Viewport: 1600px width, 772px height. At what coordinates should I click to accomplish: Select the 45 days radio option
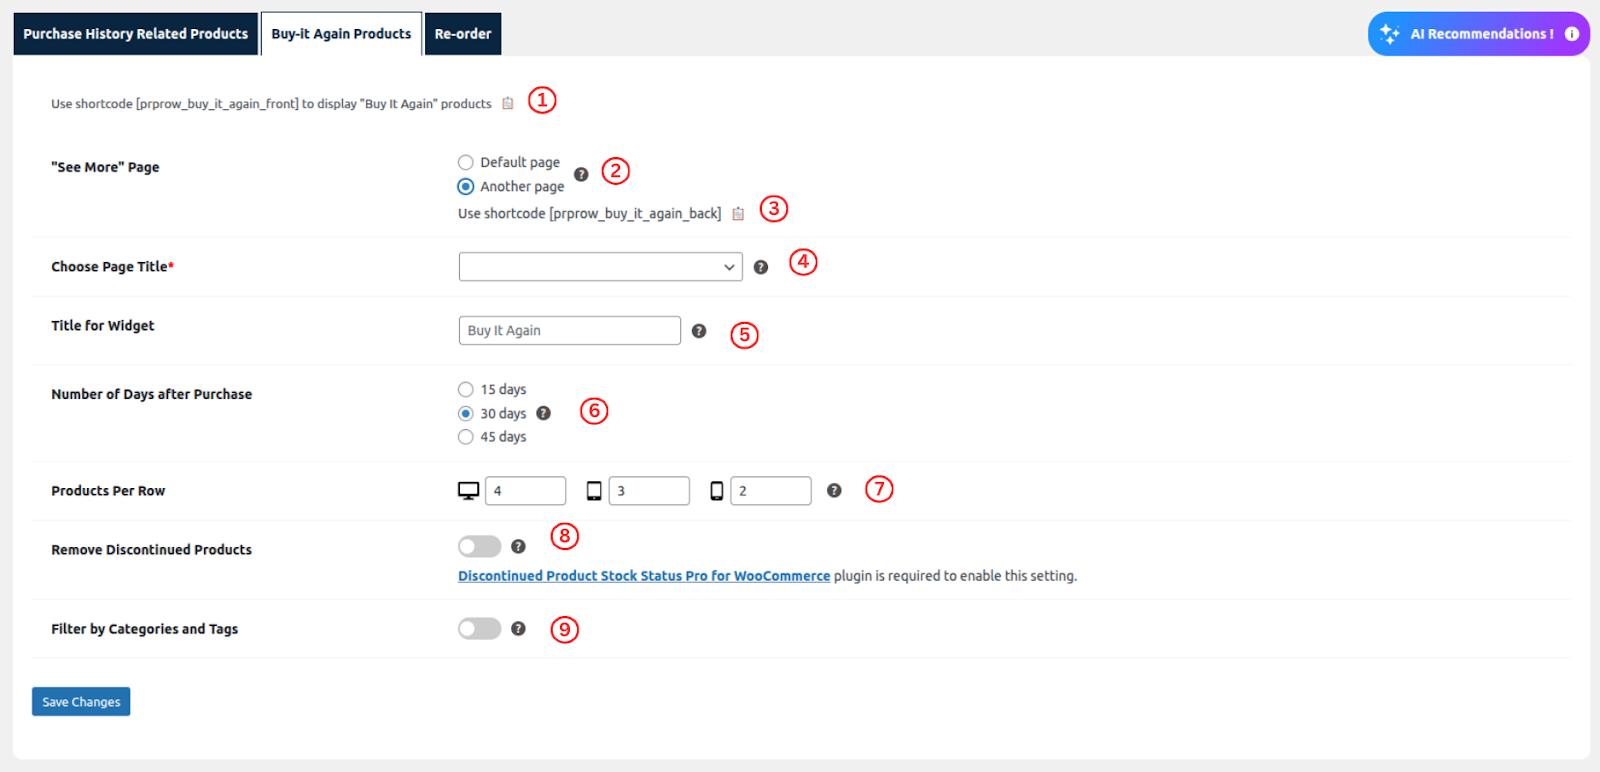(466, 437)
